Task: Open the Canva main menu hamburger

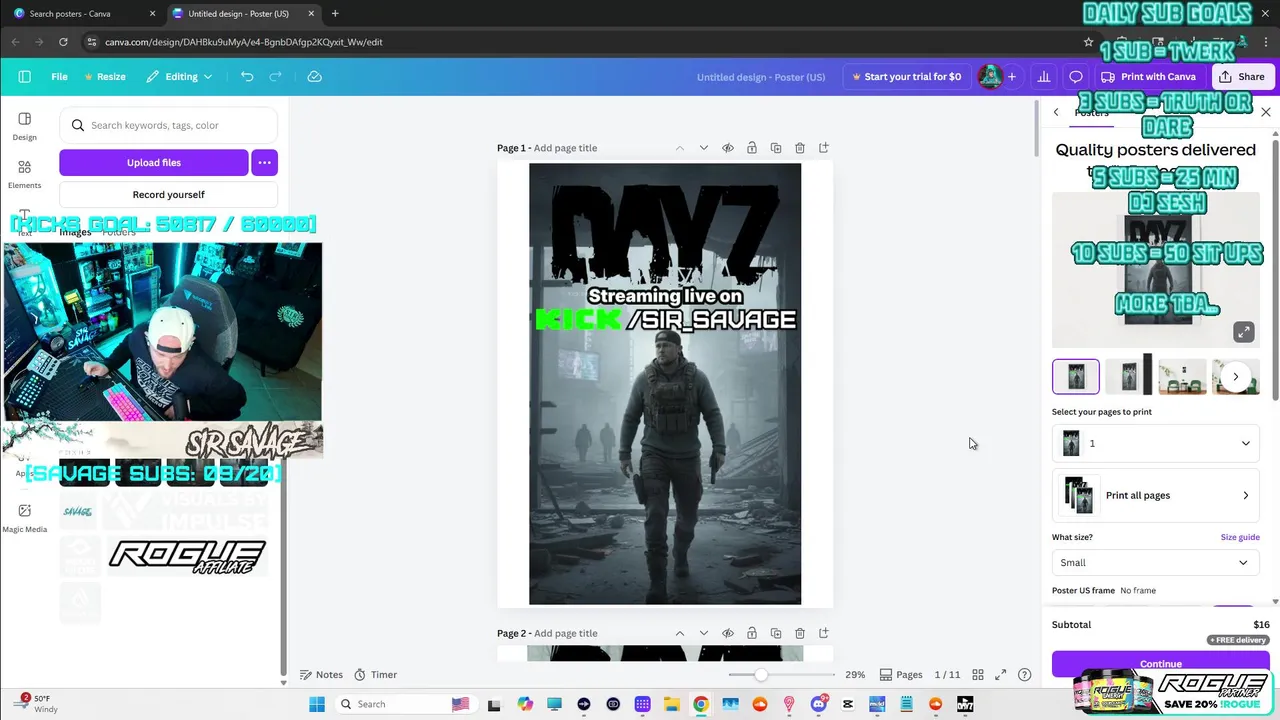Action: [24, 76]
